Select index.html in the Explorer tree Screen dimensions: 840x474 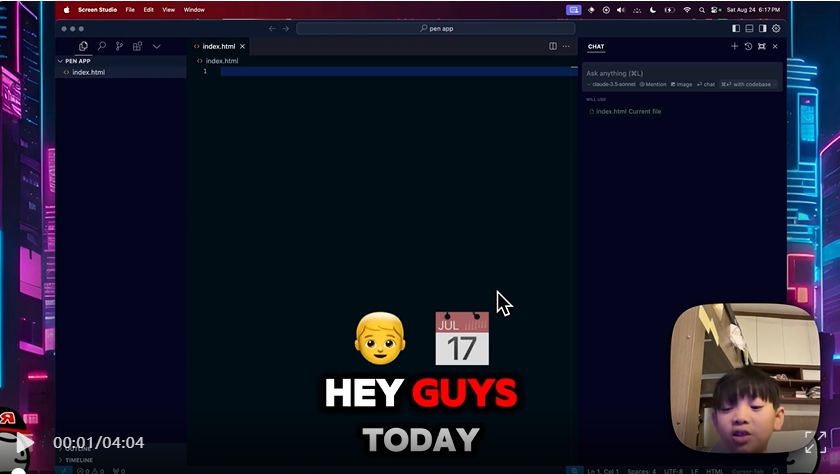[121, 72]
